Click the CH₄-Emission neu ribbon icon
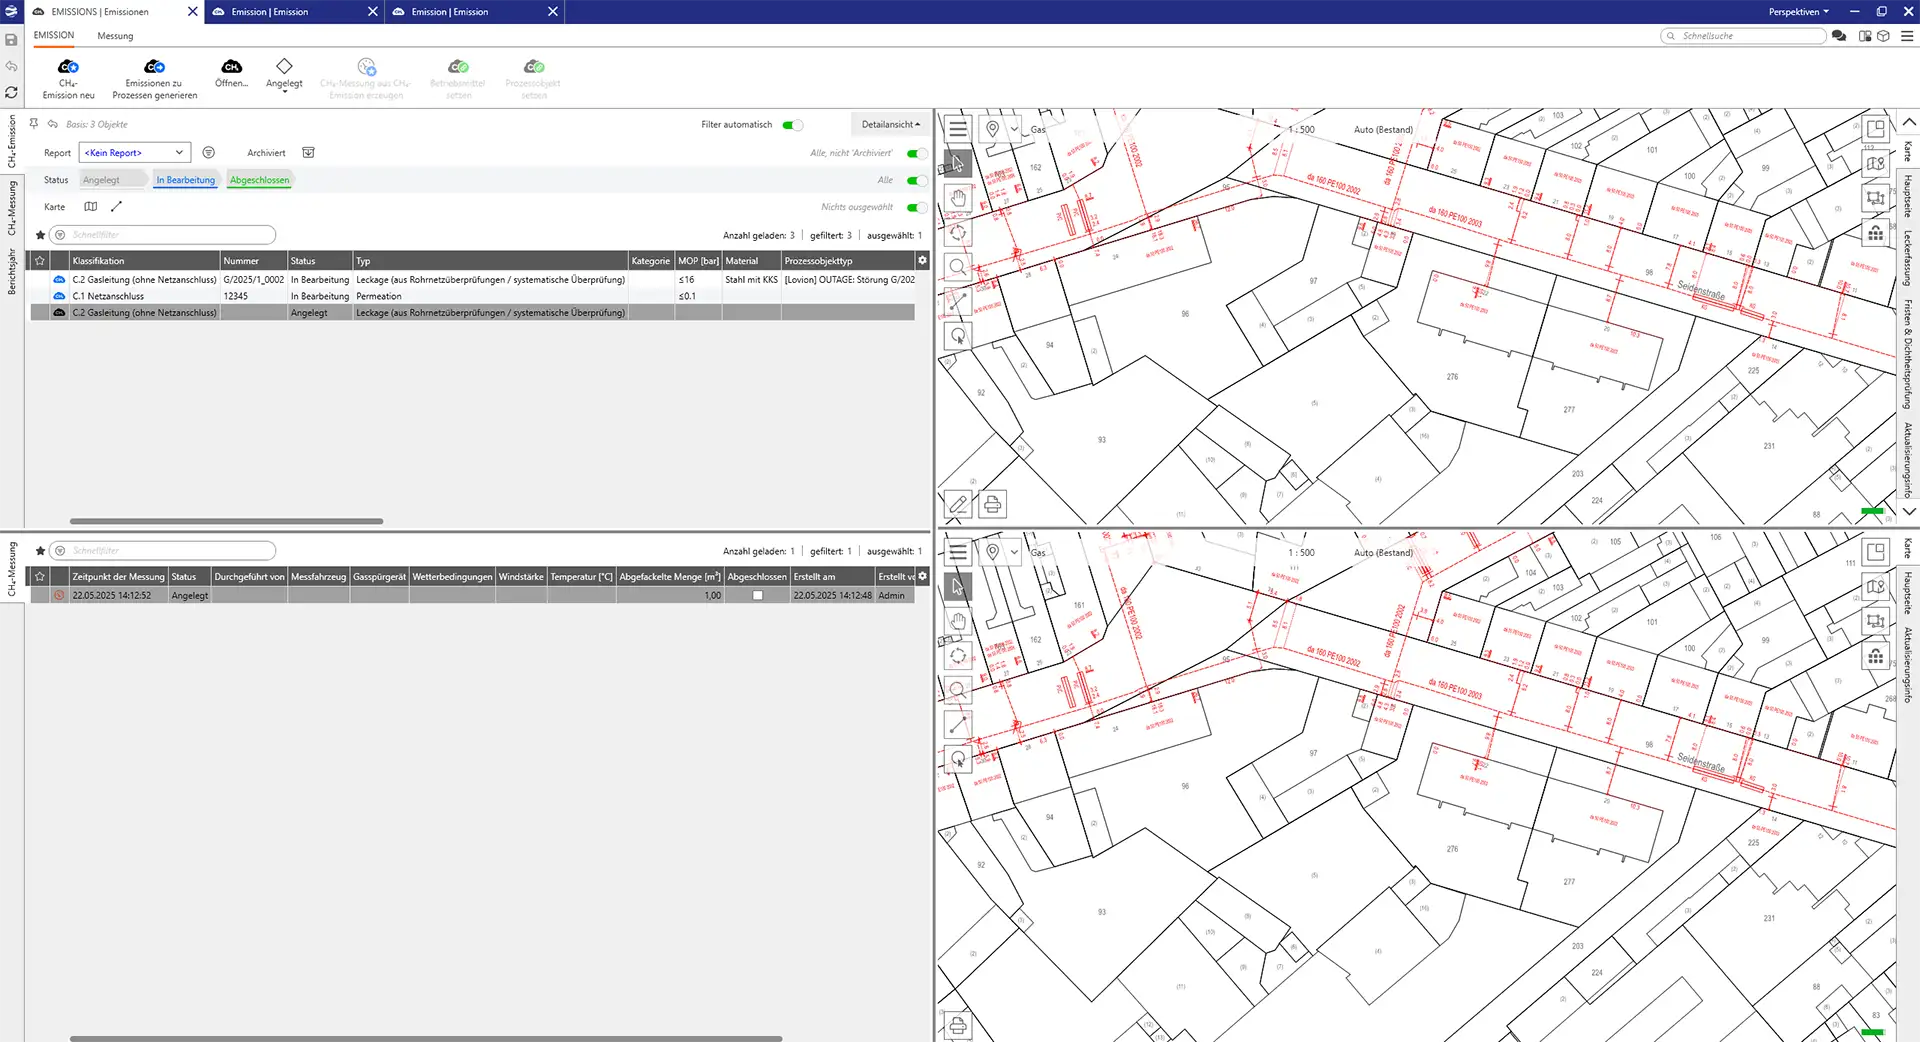1920x1042 pixels. coord(68,68)
